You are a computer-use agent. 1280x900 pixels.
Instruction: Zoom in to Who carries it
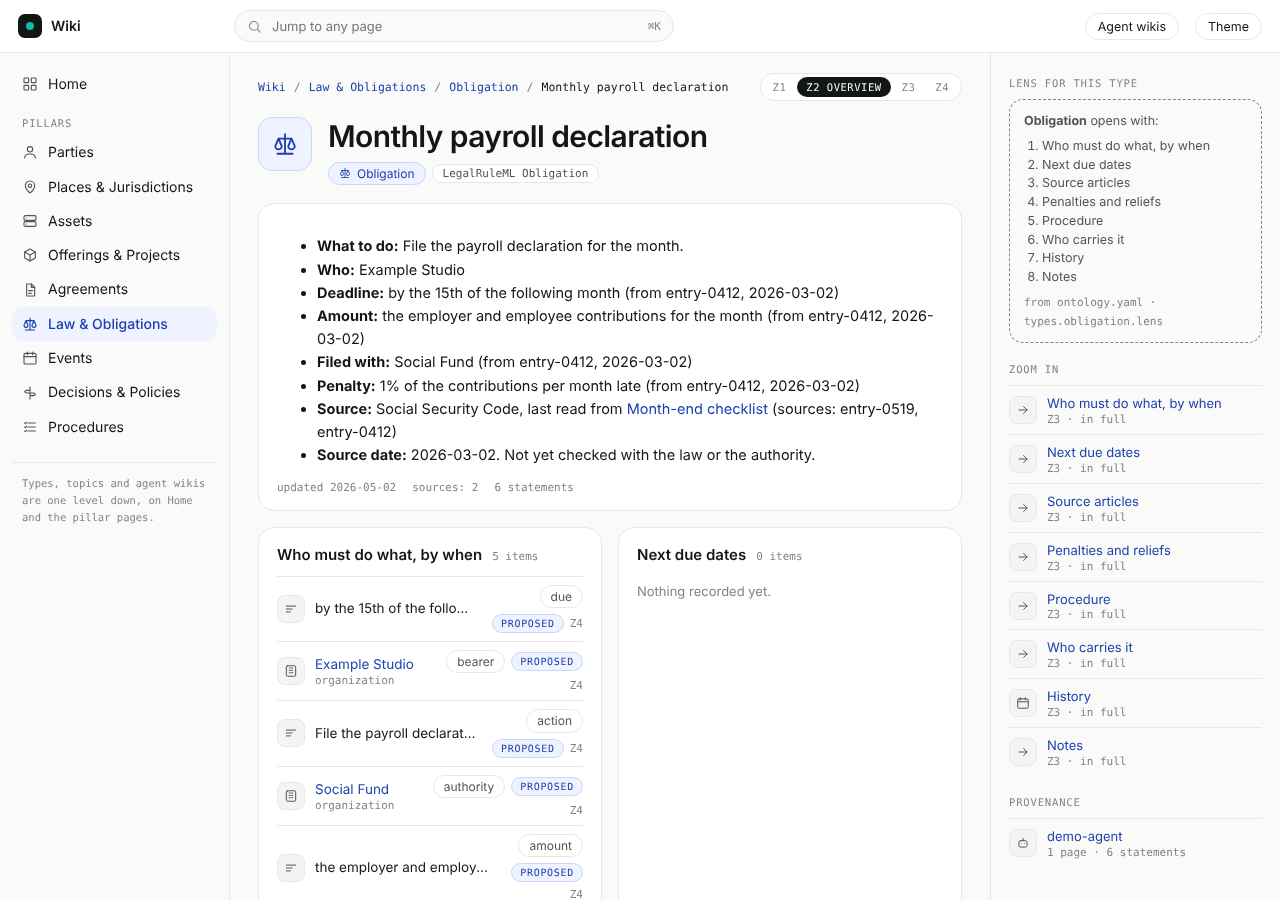(x=1090, y=647)
